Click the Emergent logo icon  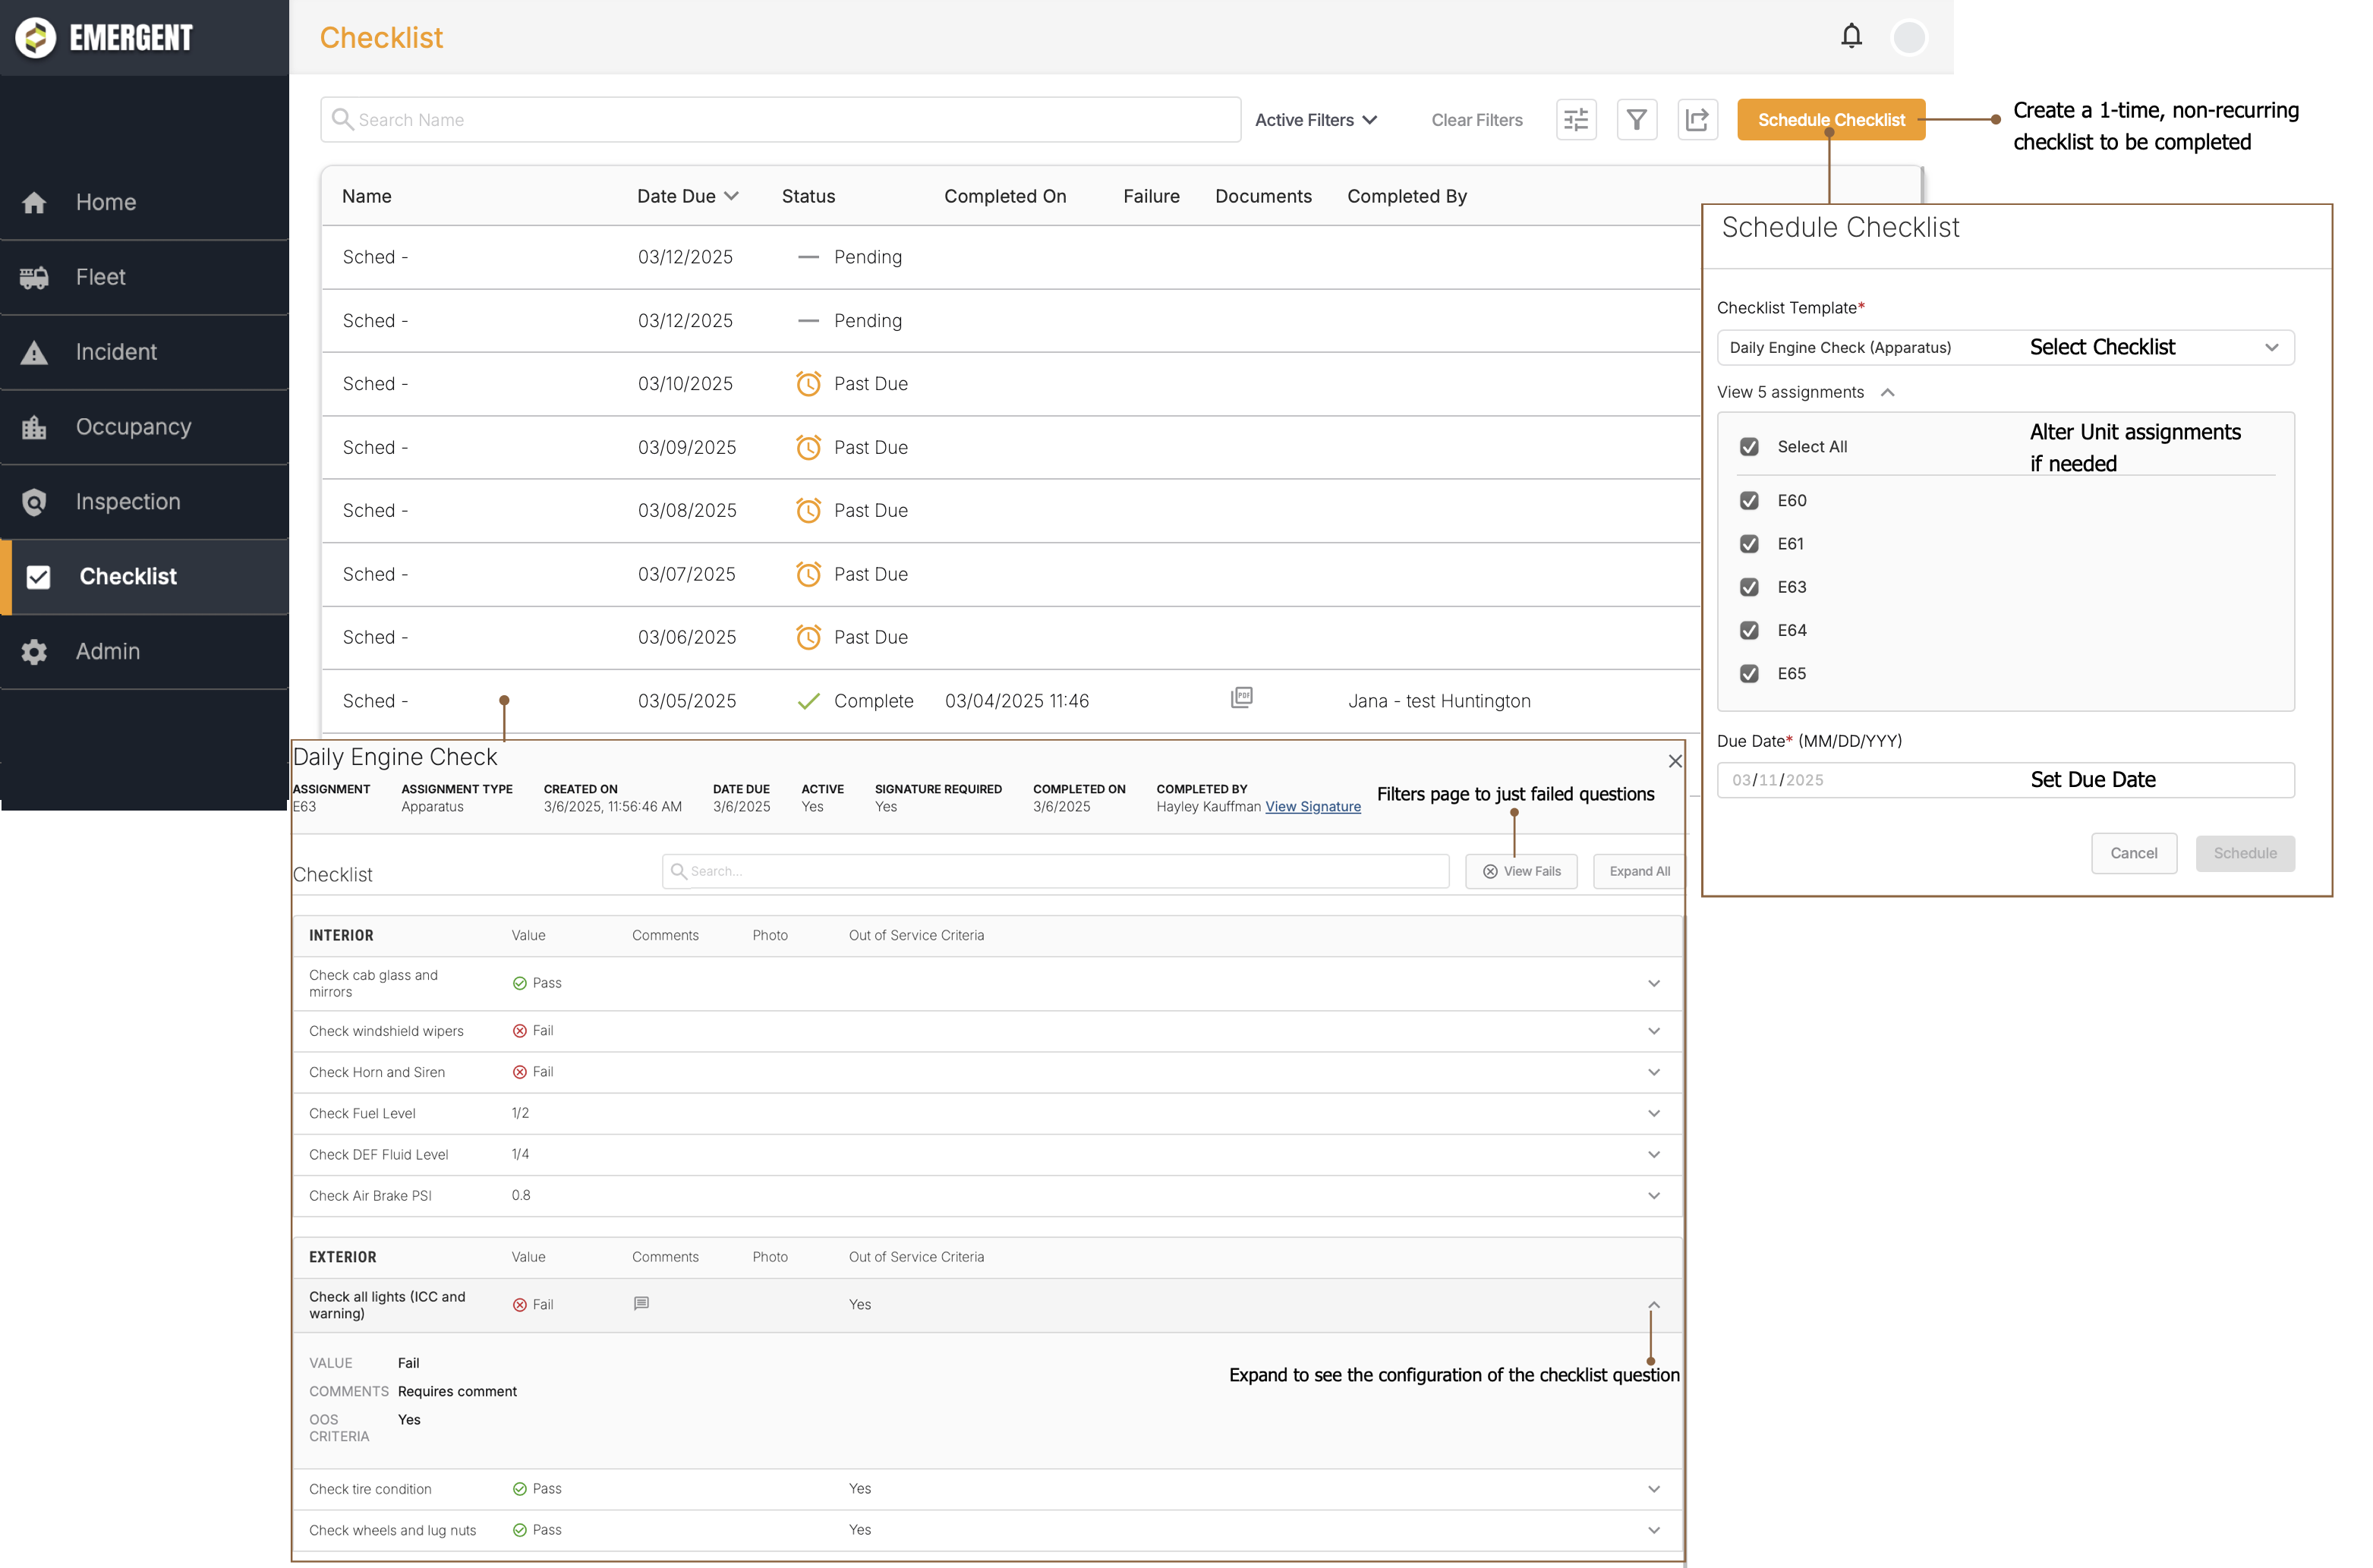click(36, 38)
